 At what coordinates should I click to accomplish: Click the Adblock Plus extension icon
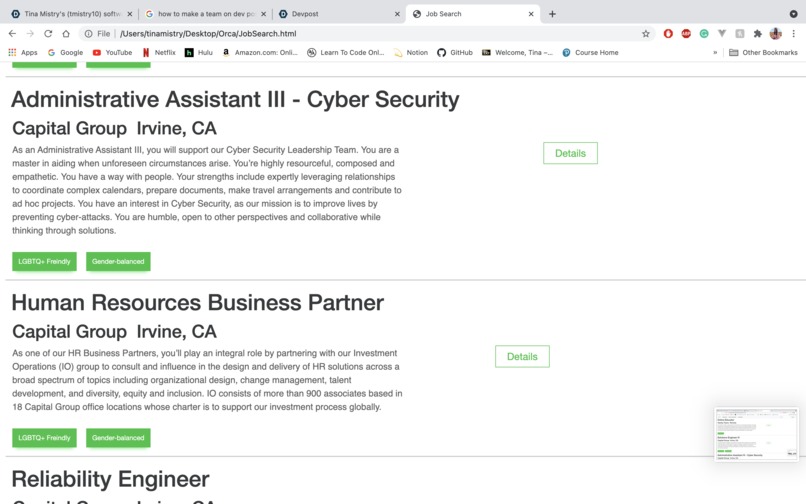coord(686,33)
